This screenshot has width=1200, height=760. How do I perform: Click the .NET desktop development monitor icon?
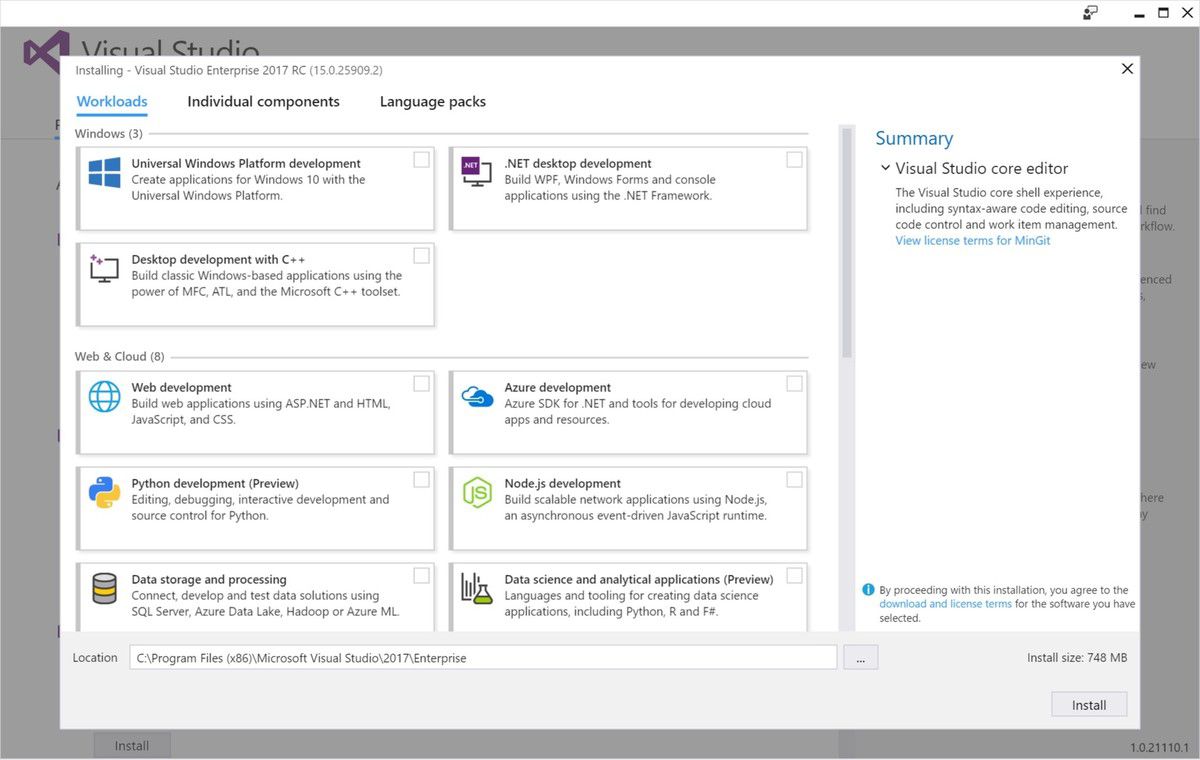point(476,172)
